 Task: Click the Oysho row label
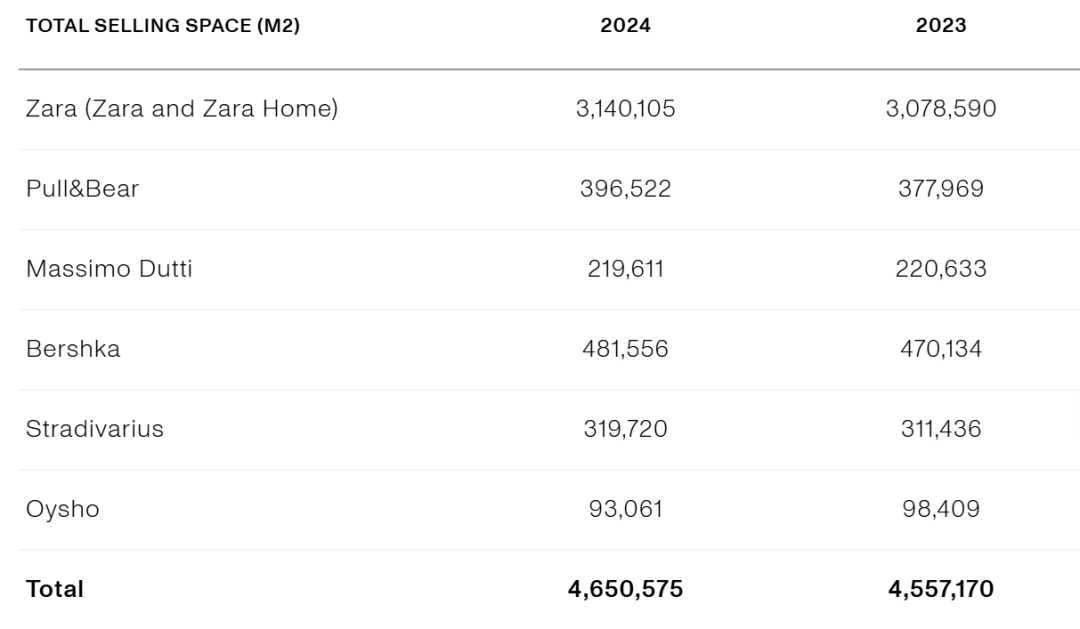click(63, 509)
